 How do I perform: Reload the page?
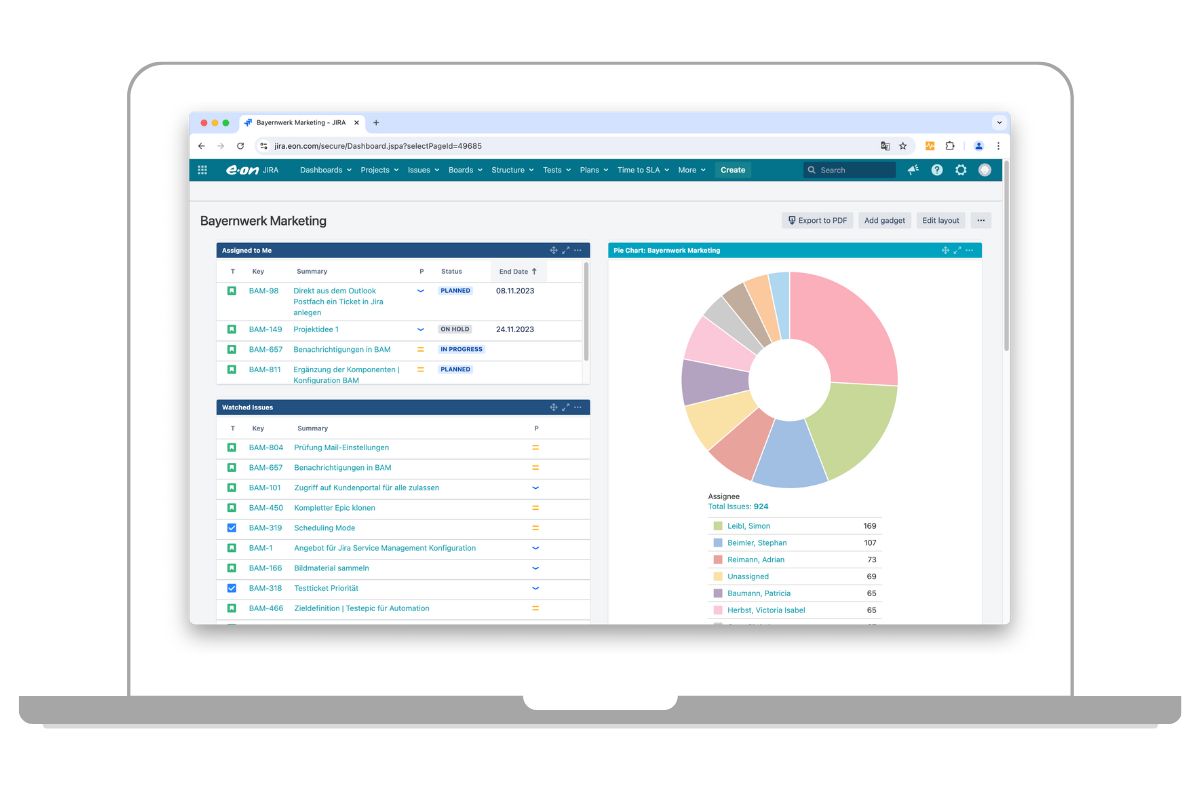[240, 146]
